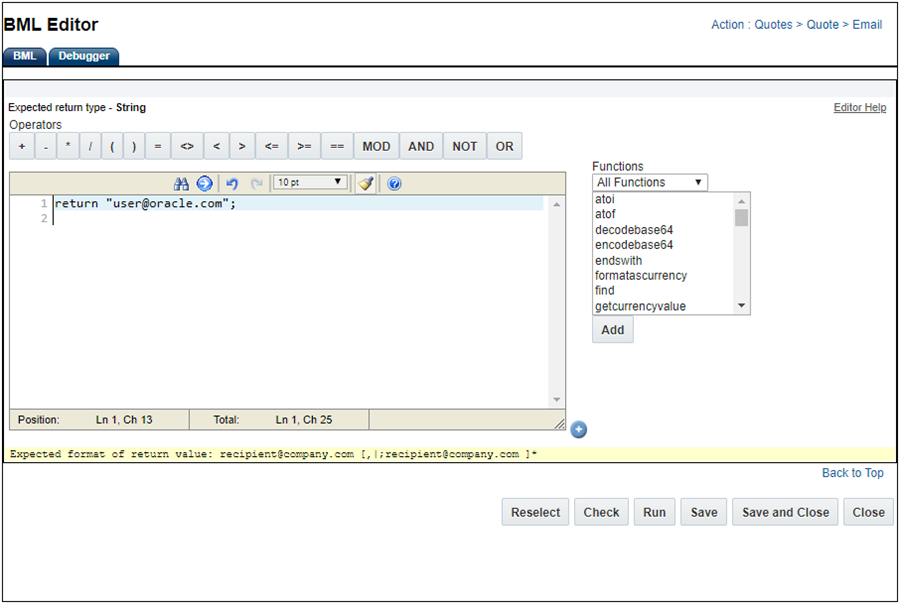Insert the not-equal <> operator
The width and height of the screenshot is (900, 604).
(186, 146)
